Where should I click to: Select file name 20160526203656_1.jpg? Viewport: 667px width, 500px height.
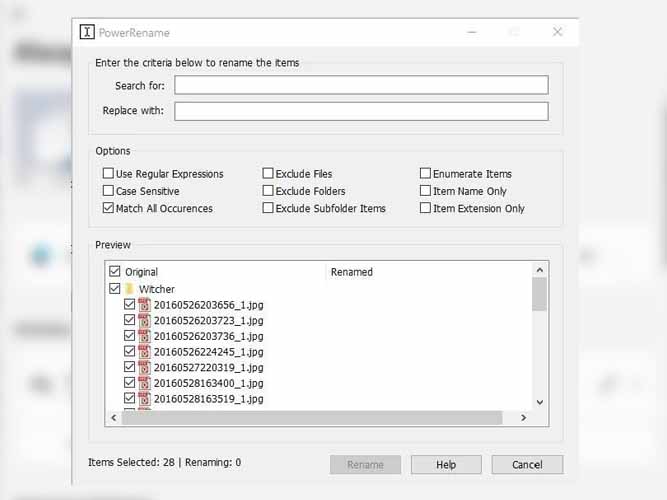coord(208,305)
